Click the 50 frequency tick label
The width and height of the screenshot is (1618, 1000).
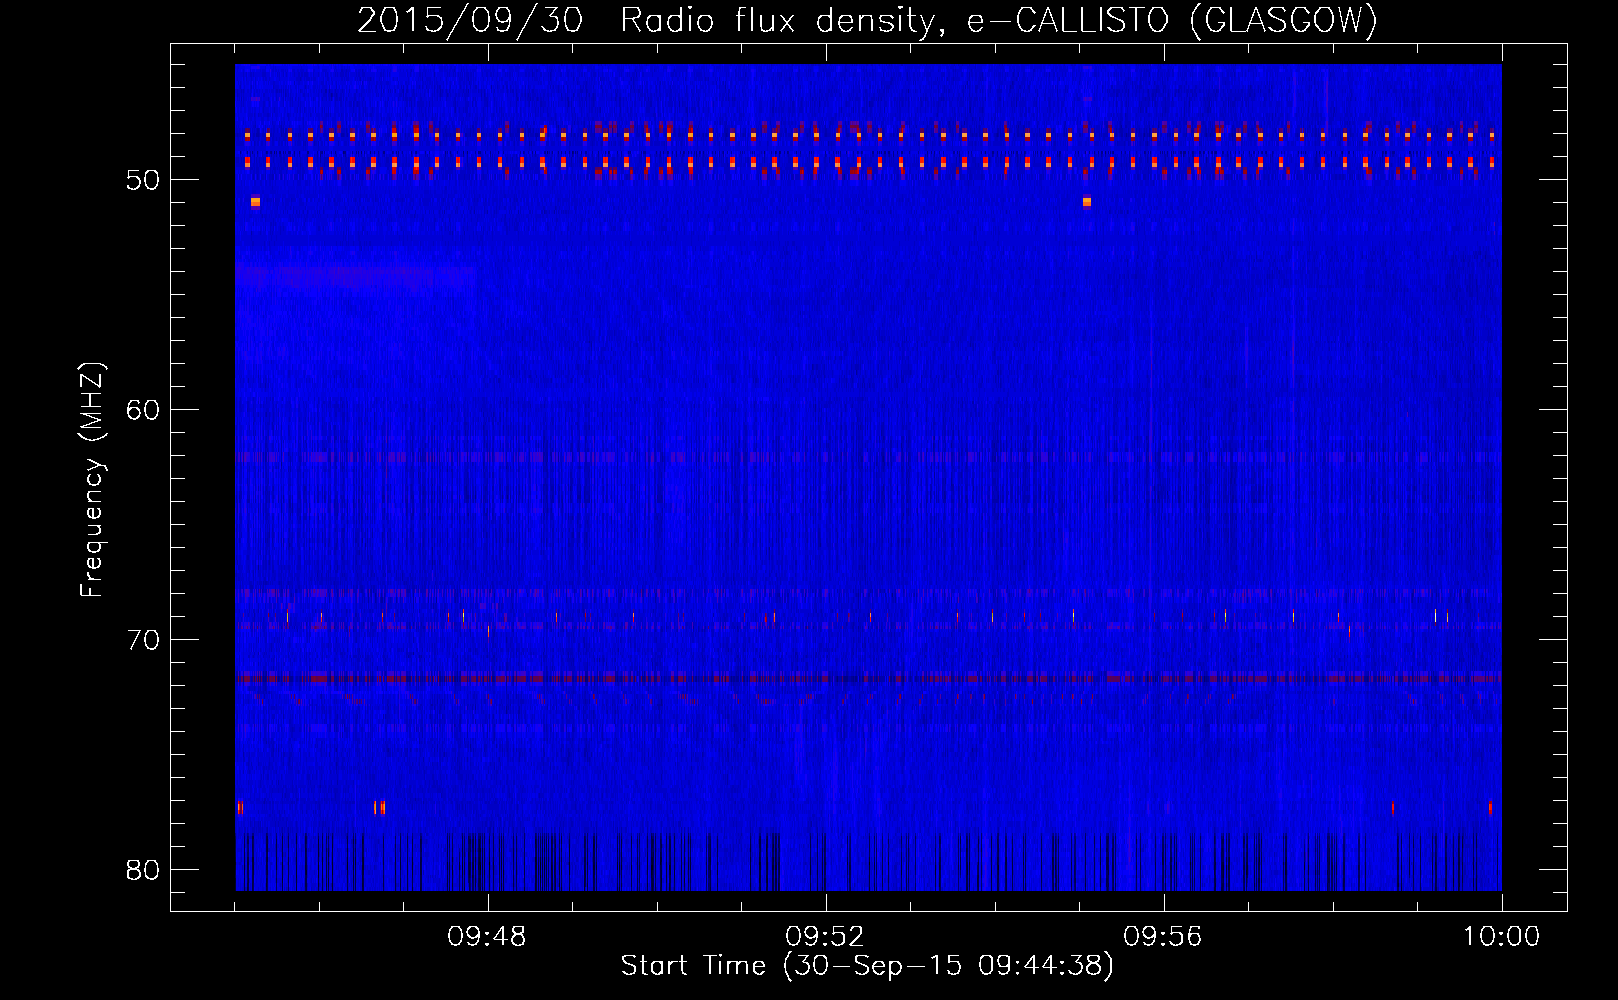[143, 180]
